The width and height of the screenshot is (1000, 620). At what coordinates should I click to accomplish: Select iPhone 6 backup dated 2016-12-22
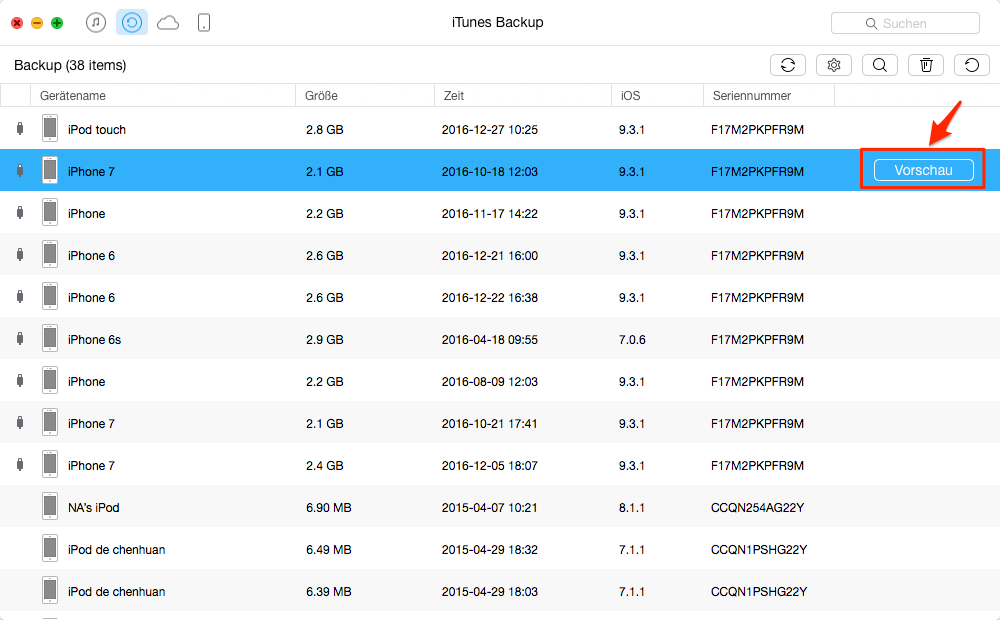500,297
